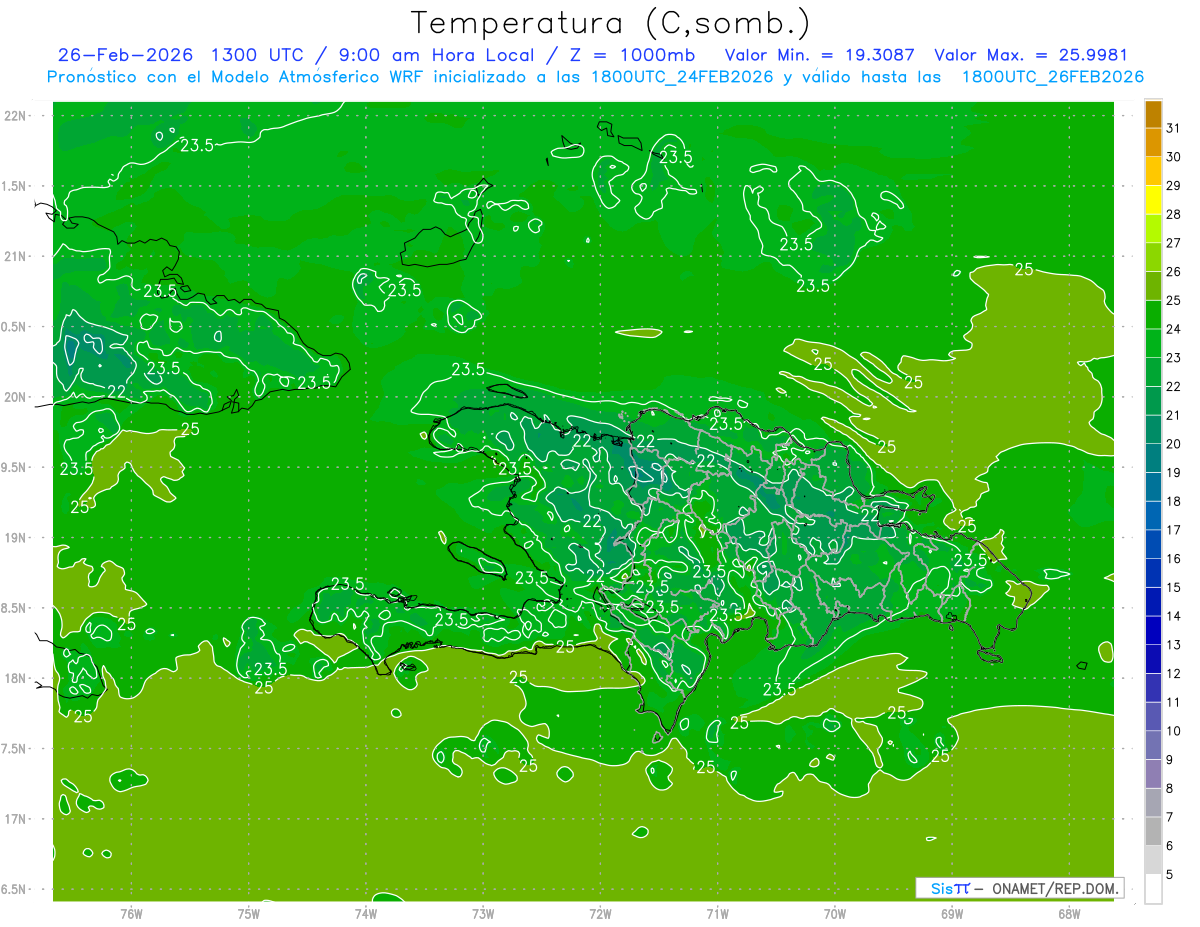
Task: Click longitude axis label '72W'
Action: click(600, 914)
